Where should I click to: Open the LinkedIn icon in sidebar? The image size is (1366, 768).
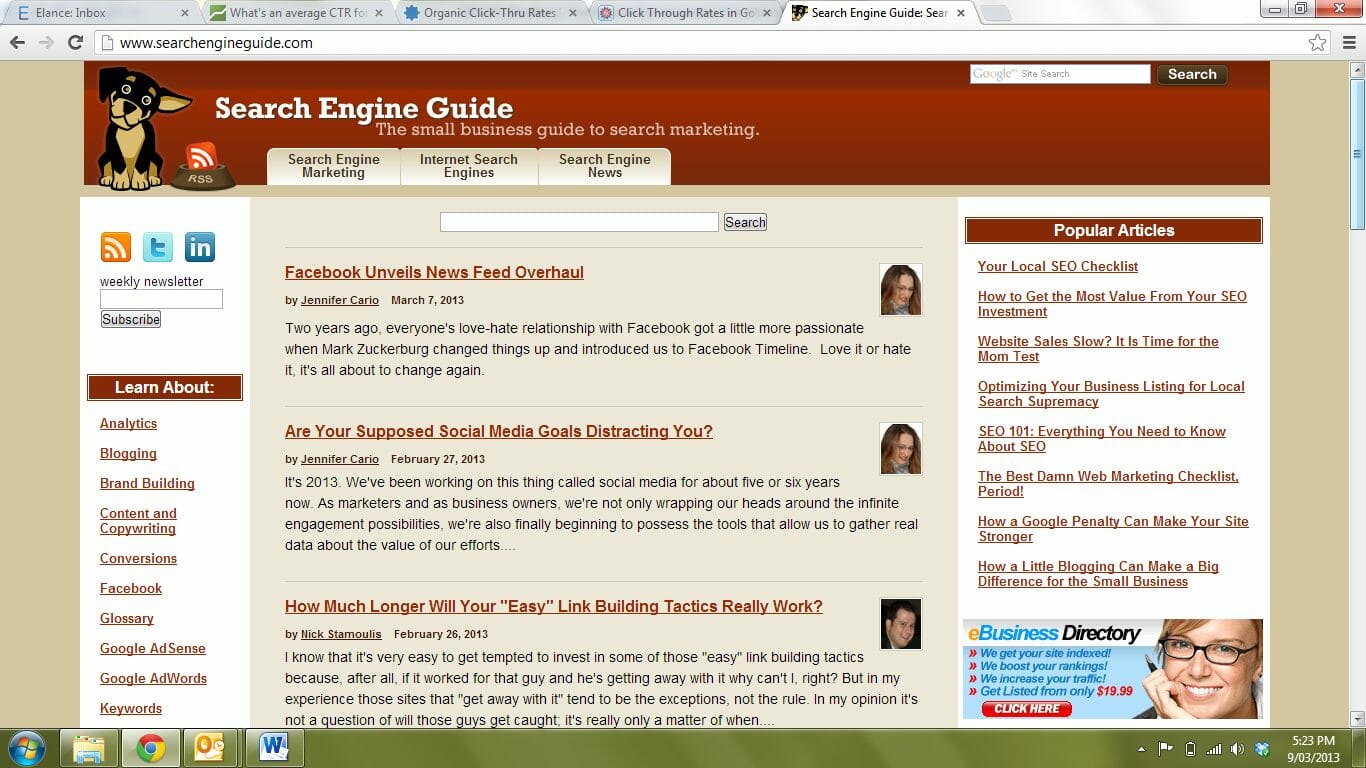pyautogui.click(x=200, y=247)
